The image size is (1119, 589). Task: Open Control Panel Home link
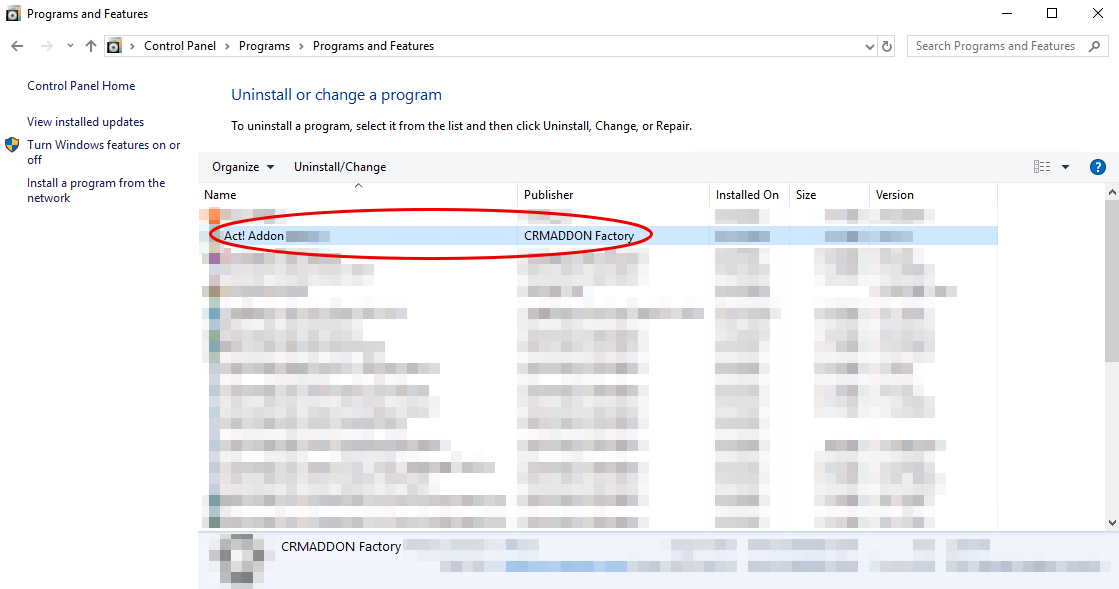pos(81,86)
